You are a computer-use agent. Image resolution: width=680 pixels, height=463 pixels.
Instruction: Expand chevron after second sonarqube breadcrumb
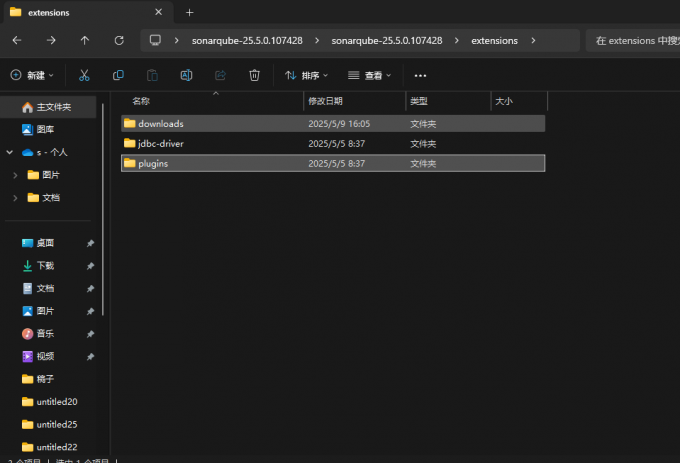coord(457,40)
